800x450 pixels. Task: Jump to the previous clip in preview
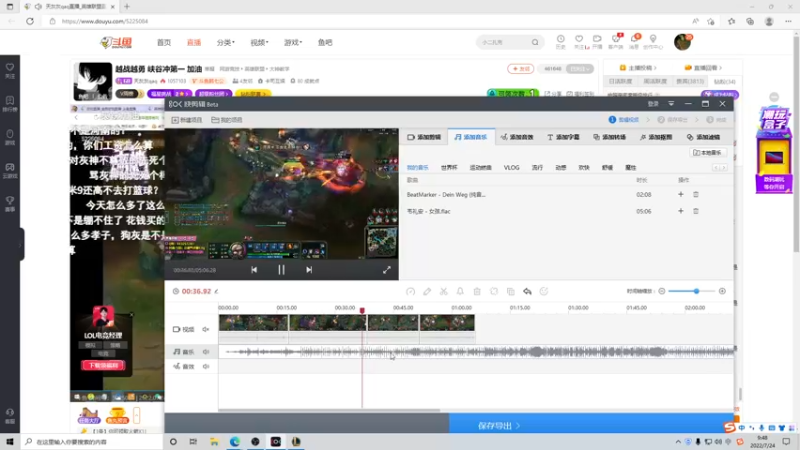click(x=254, y=270)
